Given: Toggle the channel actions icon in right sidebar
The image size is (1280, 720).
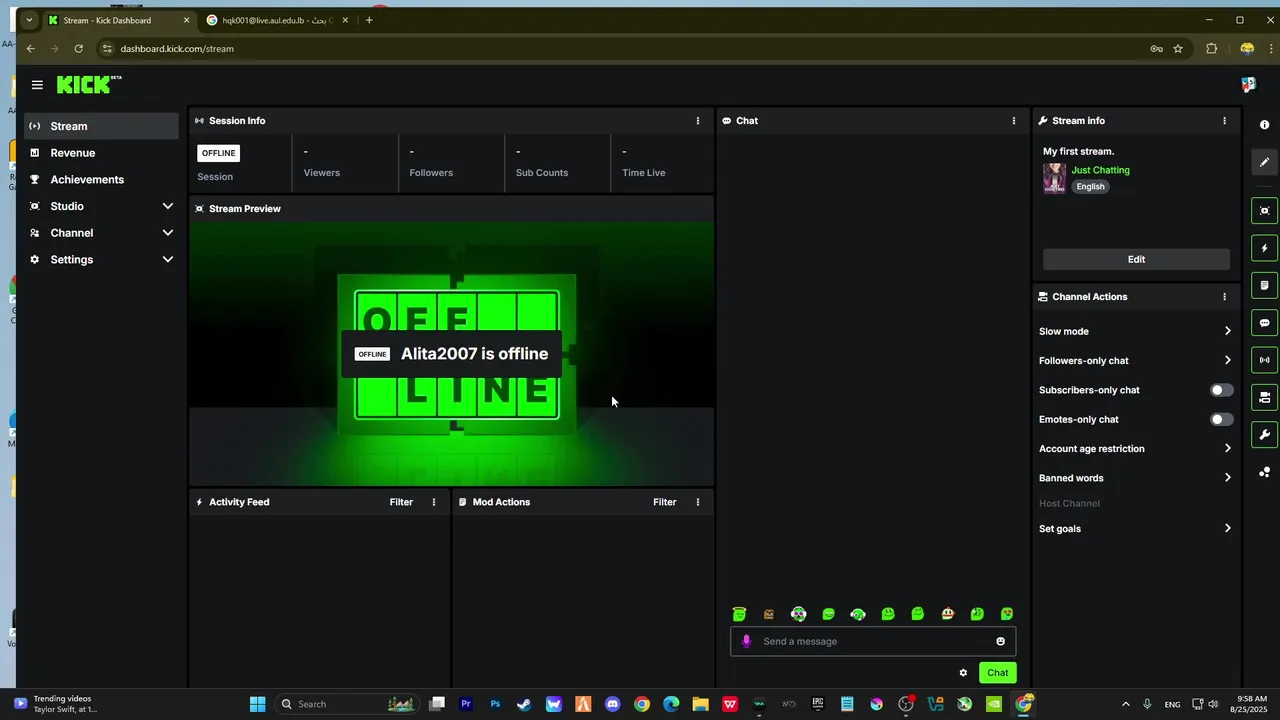Looking at the screenshot, I should (x=1264, y=397).
